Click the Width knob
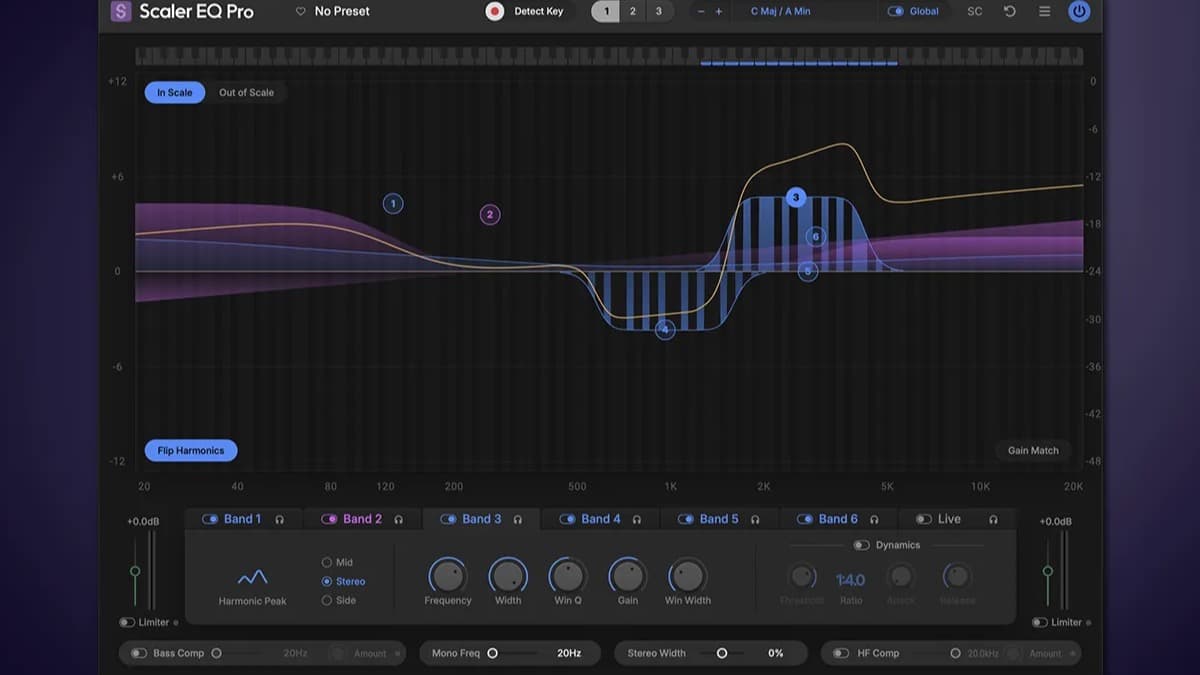Screen dimensions: 1200x675 508,576
